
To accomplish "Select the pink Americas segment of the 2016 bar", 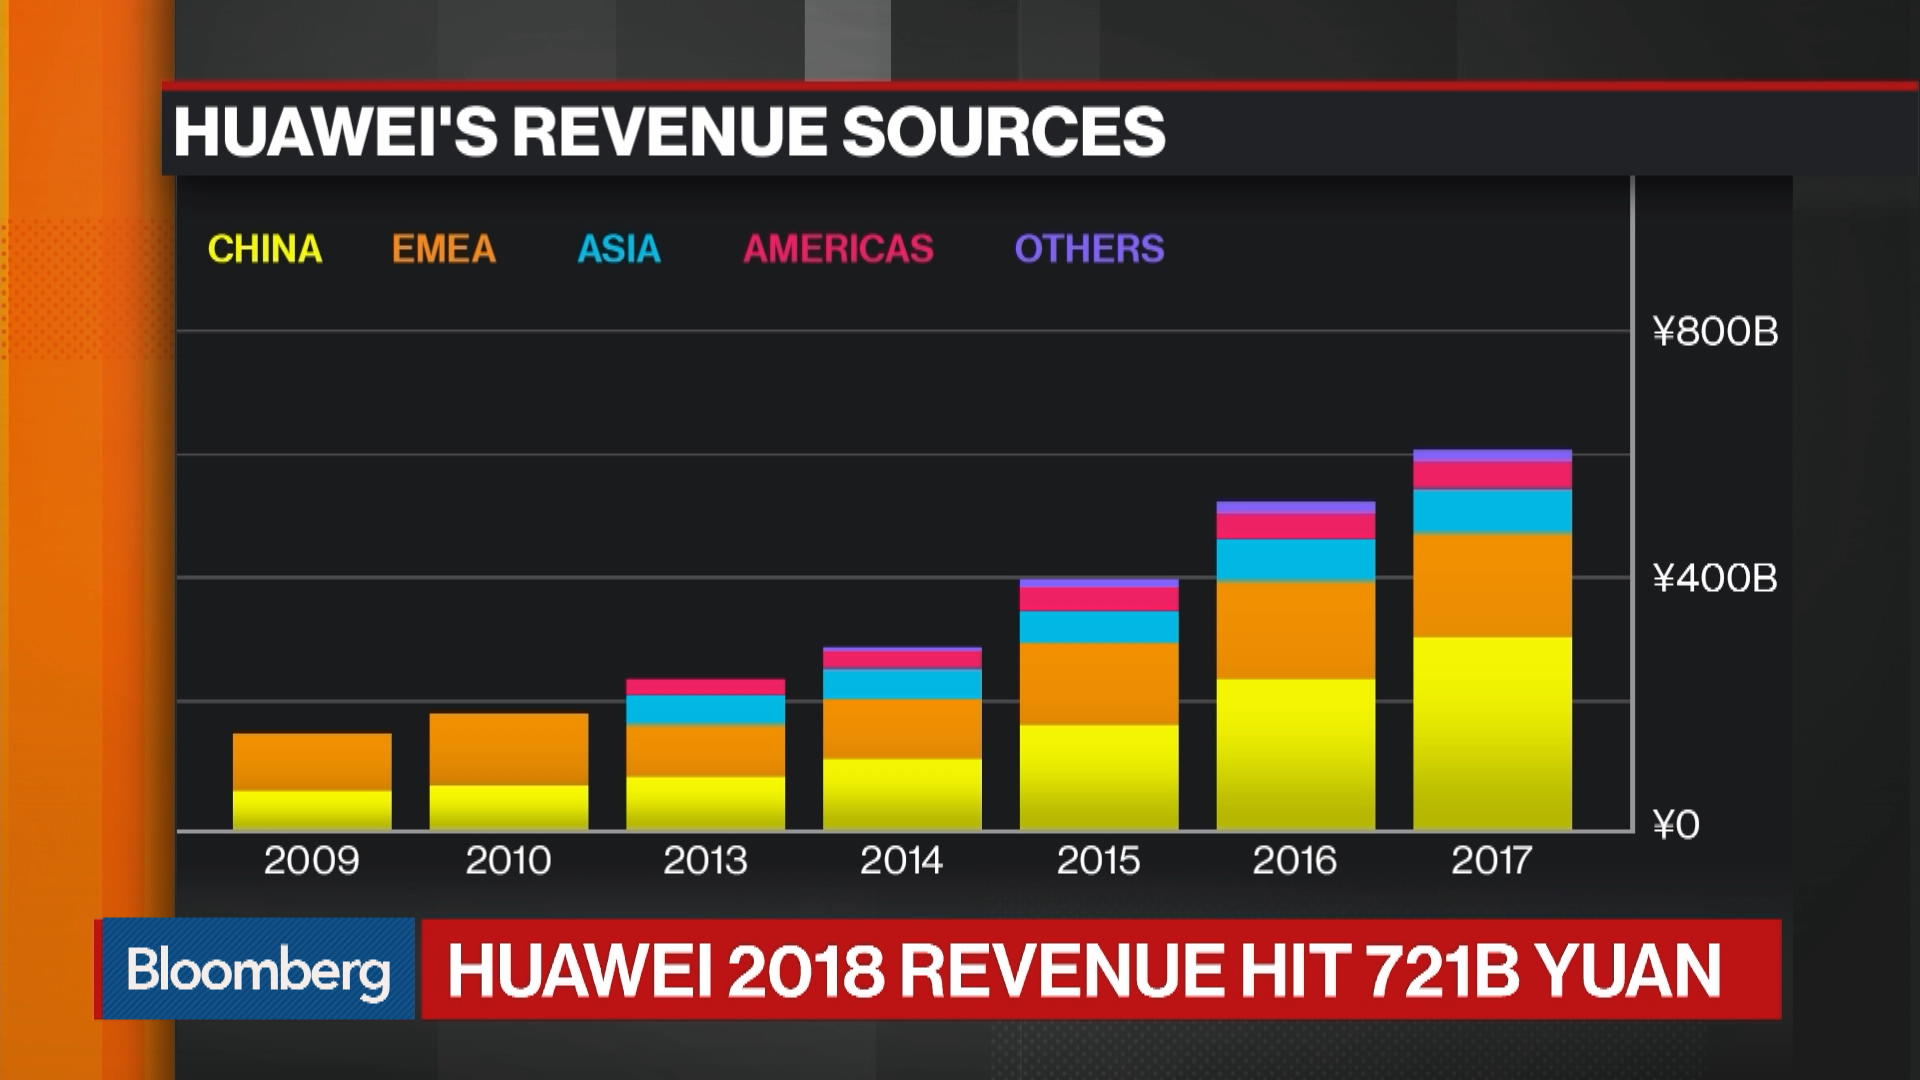I will coord(1295,526).
